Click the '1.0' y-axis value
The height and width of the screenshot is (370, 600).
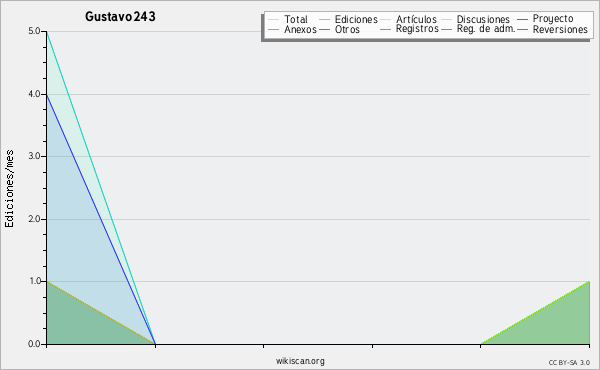[34, 281]
